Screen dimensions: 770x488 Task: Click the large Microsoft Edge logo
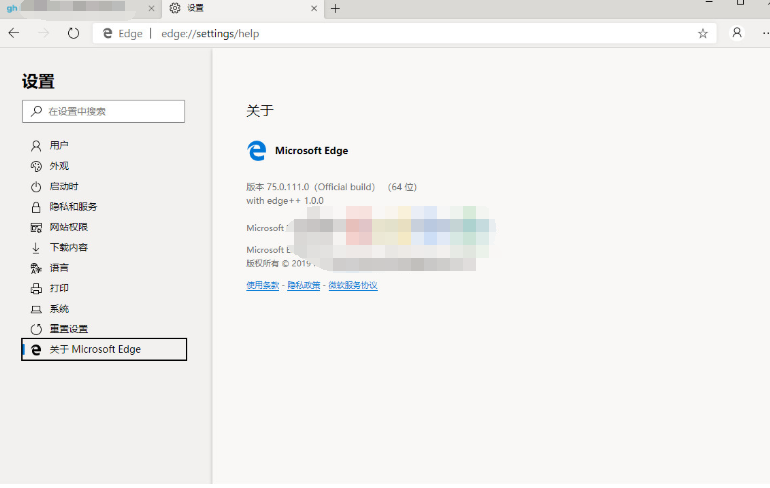point(256,151)
